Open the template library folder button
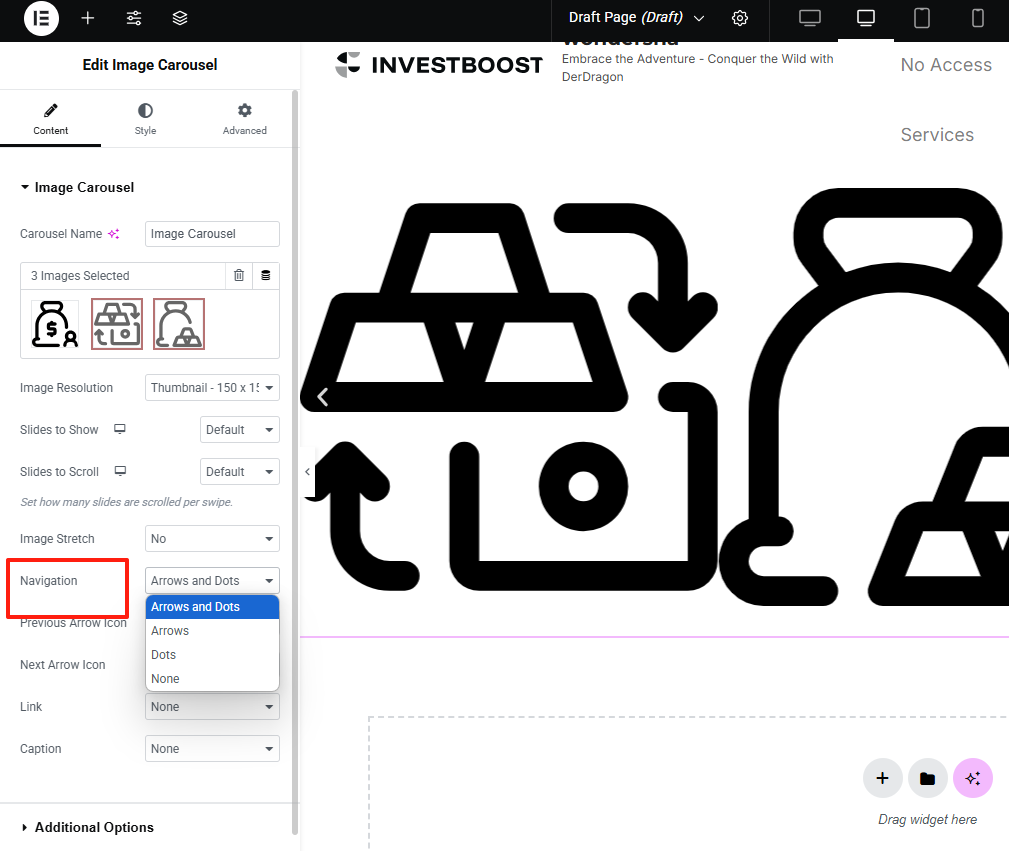Screen dimensions: 1009x851 pos(927,778)
